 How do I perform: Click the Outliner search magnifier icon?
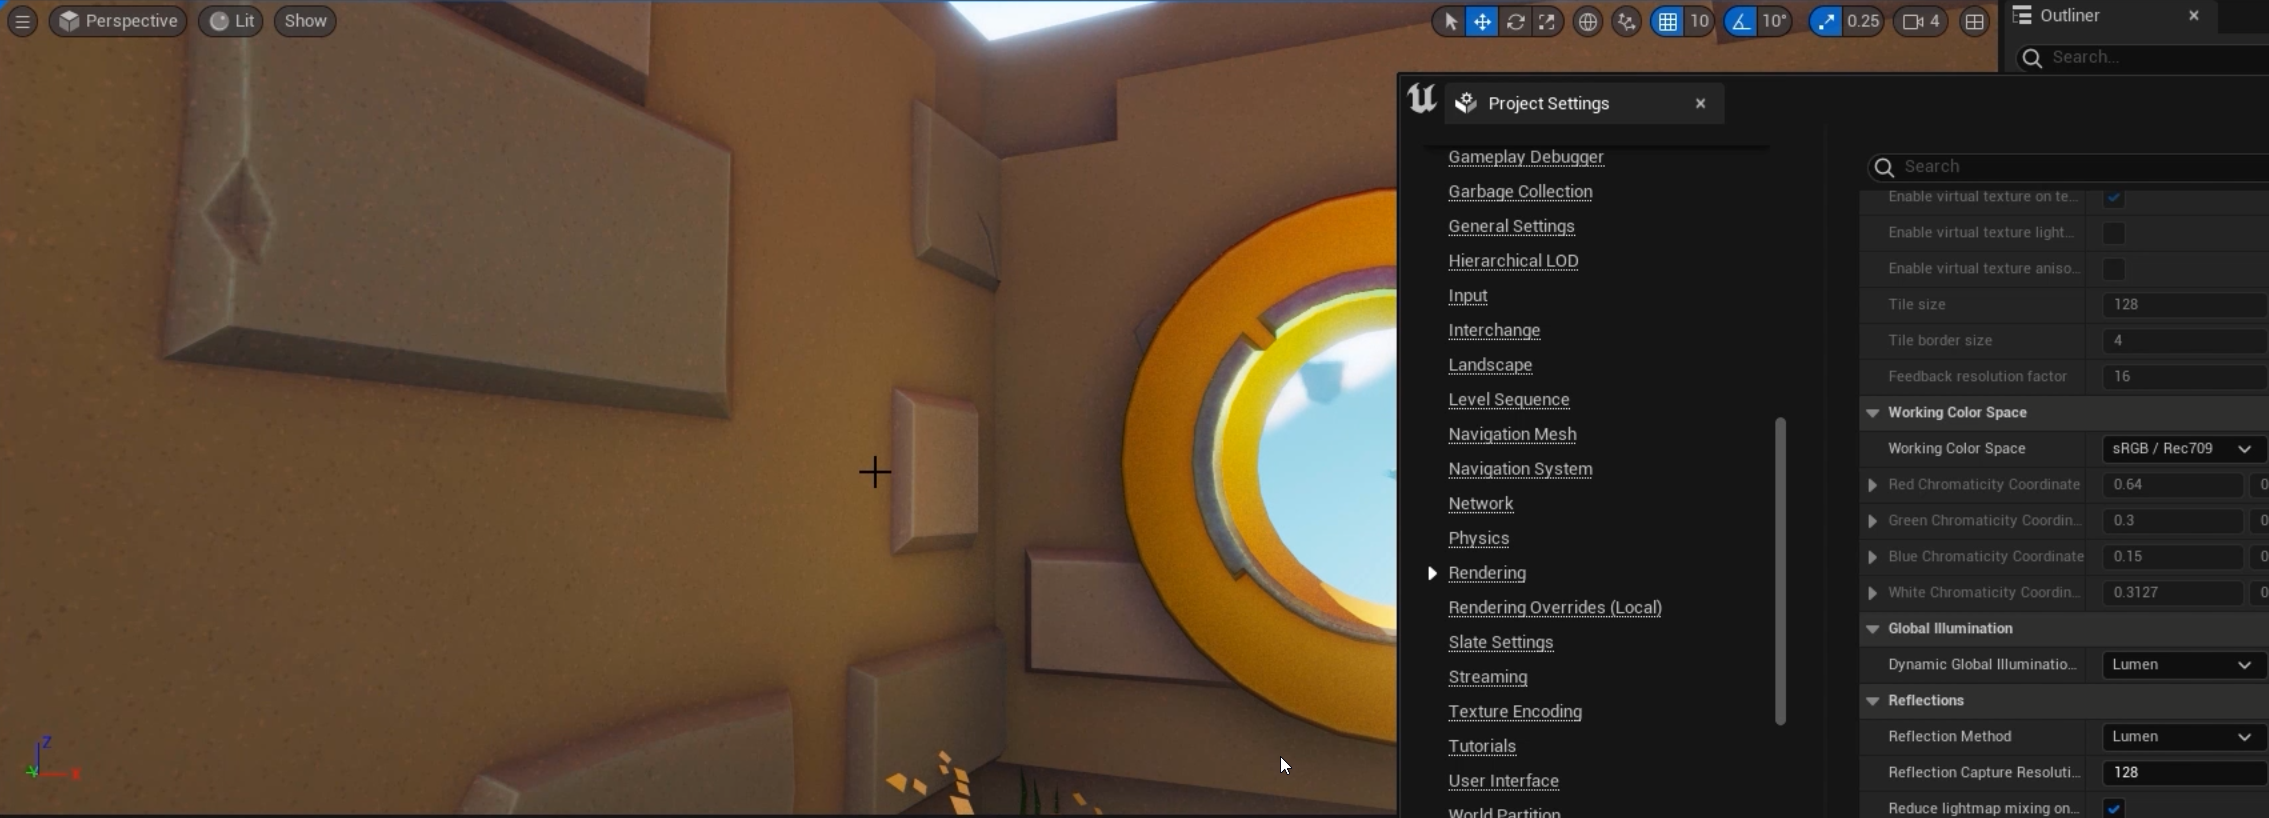click(2032, 58)
